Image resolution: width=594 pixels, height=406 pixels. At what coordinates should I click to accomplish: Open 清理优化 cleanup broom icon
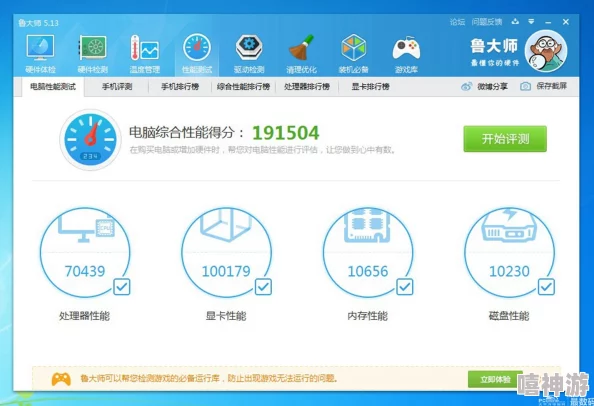coord(301,48)
